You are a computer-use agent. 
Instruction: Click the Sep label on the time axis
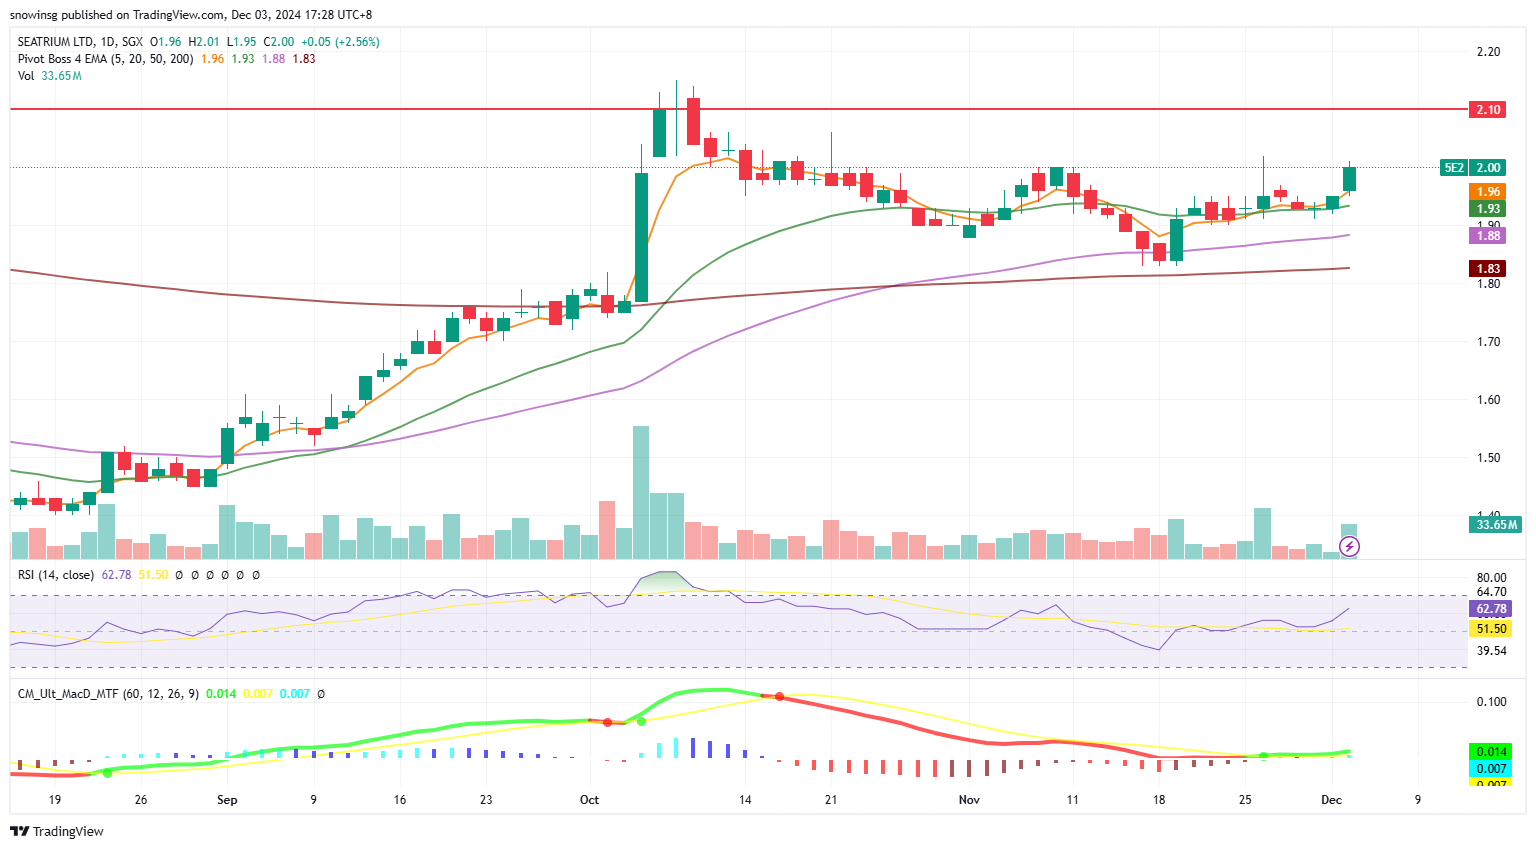[x=227, y=799]
